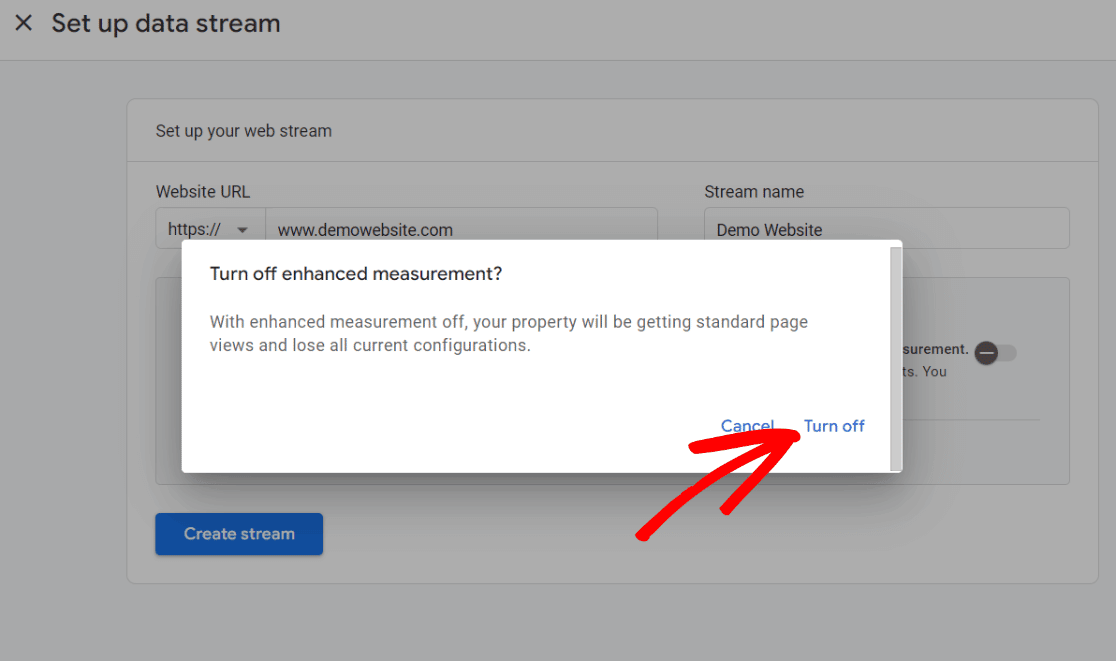Click the Stream name field showing Demo Website
The width and height of the screenshot is (1116, 661).
(886, 228)
